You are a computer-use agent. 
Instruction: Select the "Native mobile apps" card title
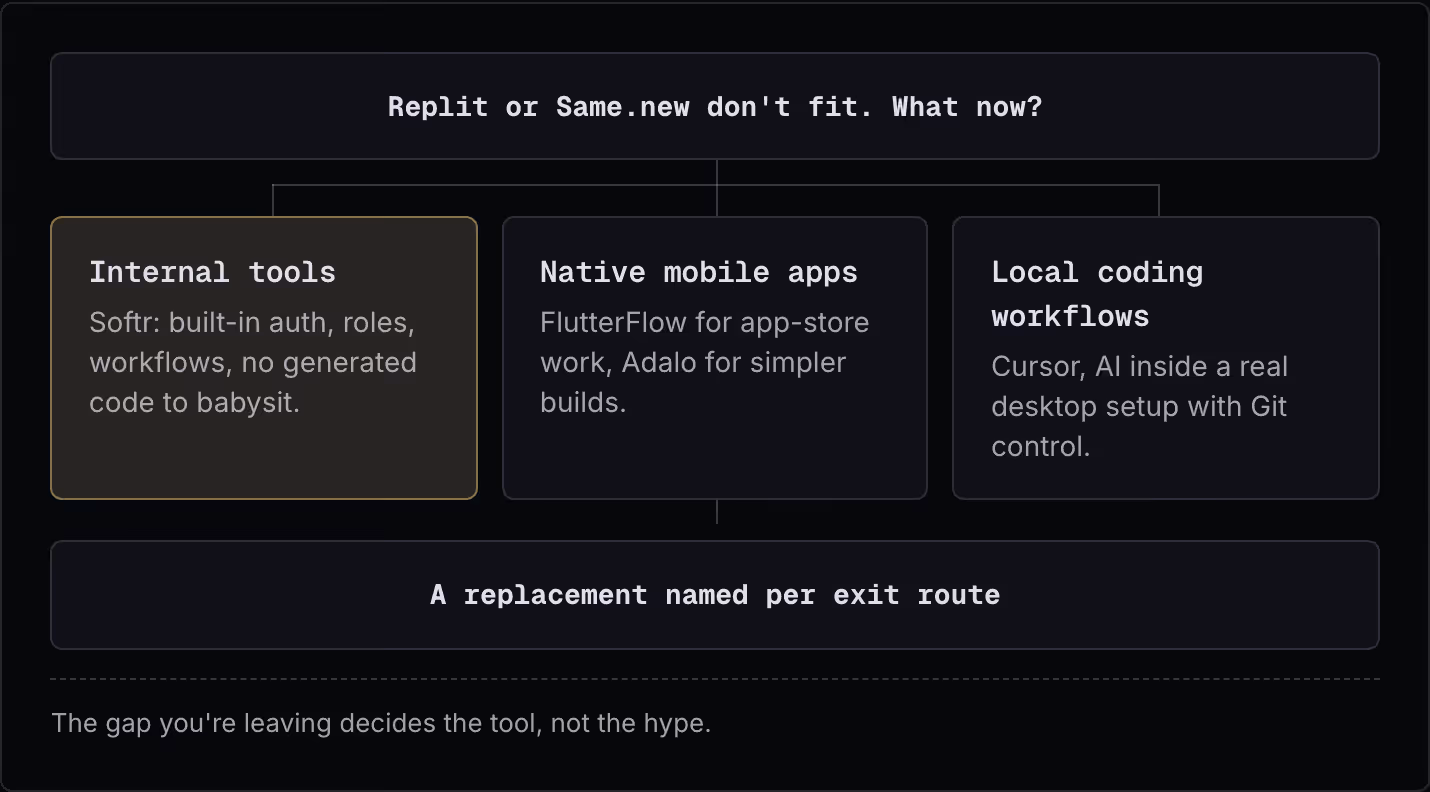point(699,272)
